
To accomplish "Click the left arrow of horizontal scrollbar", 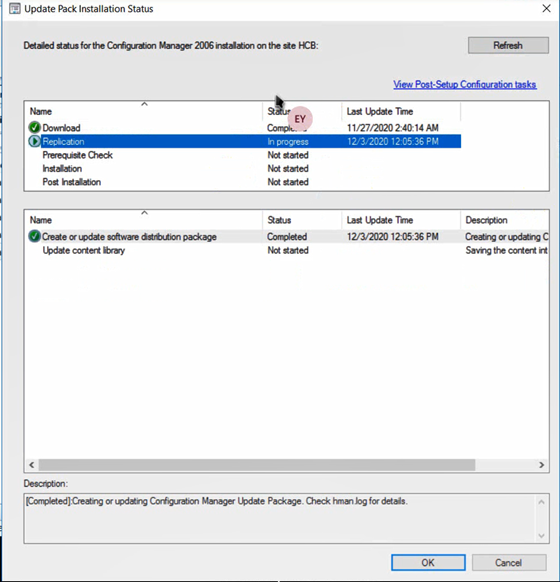I will tap(32, 465).
